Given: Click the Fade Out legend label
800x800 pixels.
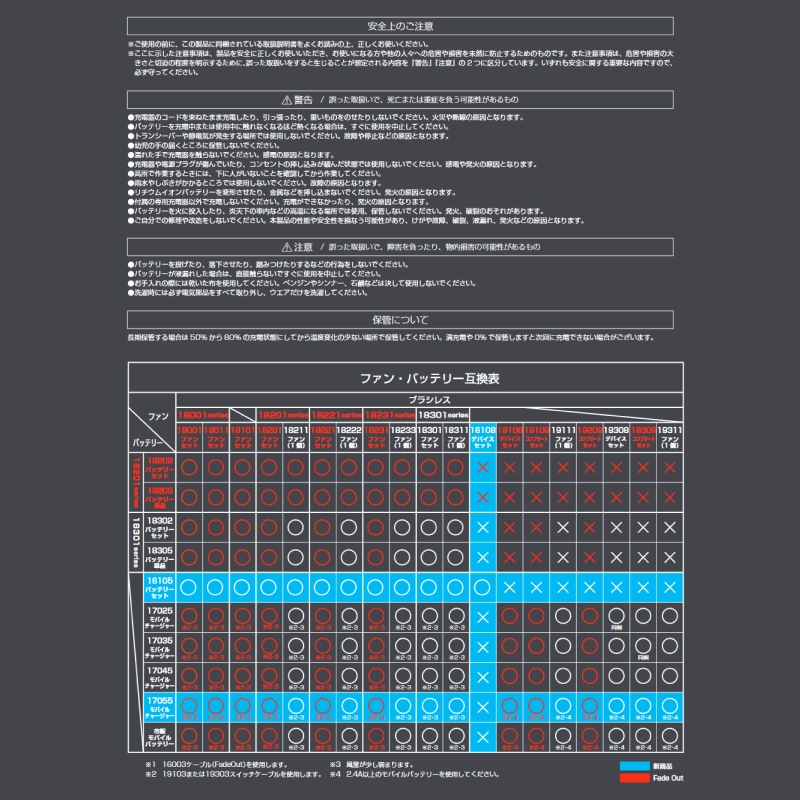Looking at the screenshot, I should [x=668, y=778].
